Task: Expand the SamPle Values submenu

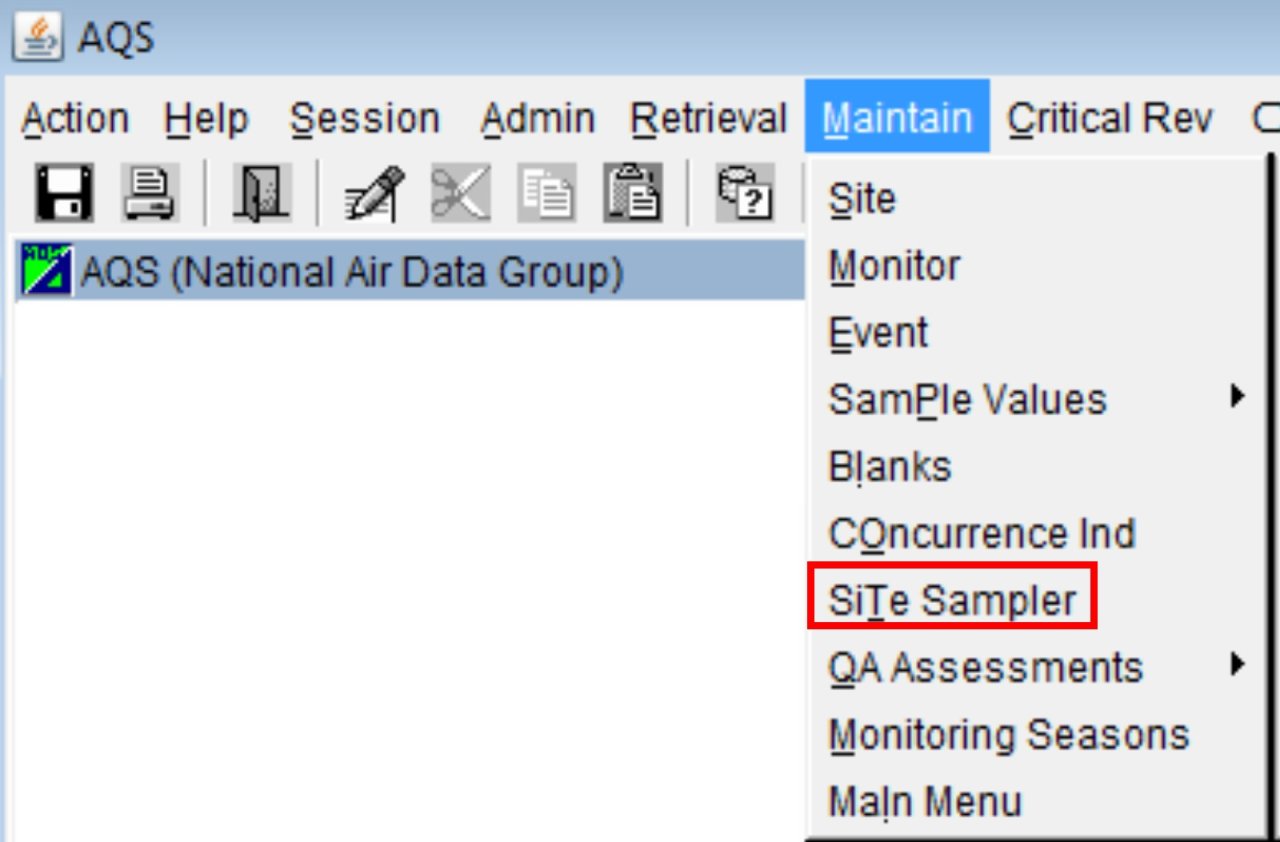Action: pyautogui.click(x=968, y=398)
